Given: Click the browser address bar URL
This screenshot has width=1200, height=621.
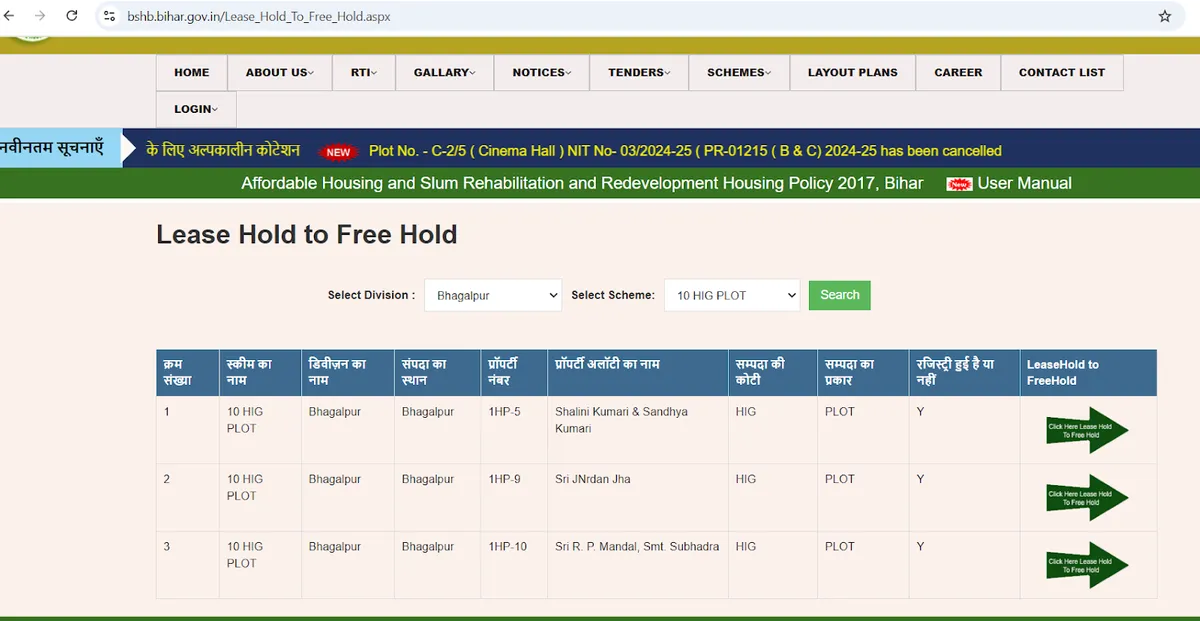Looking at the screenshot, I should tap(259, 16).
